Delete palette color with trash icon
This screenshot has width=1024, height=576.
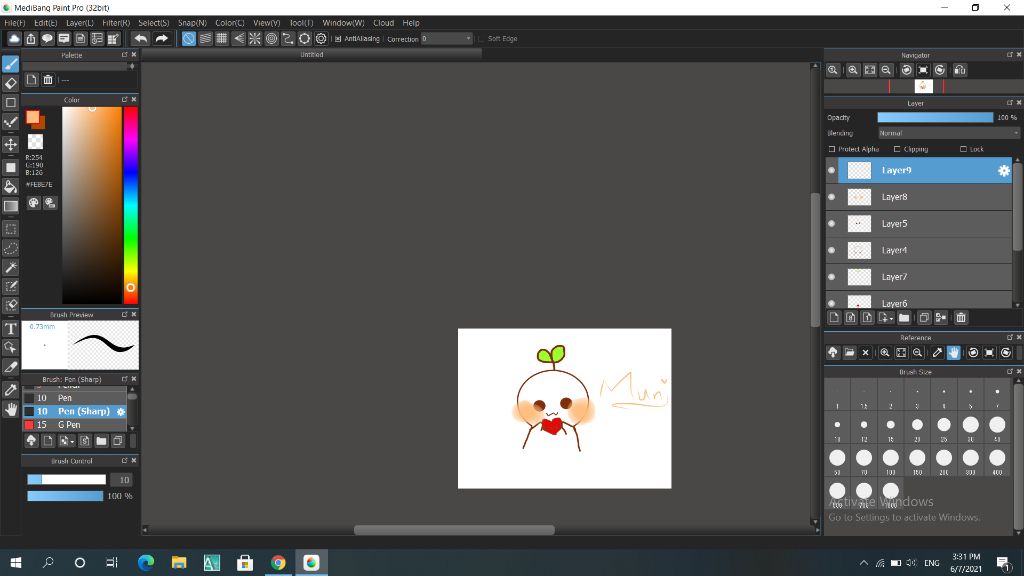click(48, 80)
